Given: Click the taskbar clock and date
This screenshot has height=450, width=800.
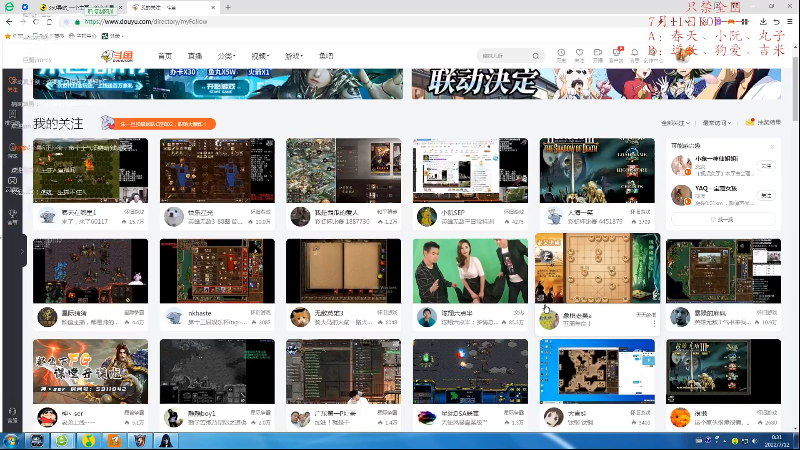Looking at the screenshot, I should coord(777,441).
